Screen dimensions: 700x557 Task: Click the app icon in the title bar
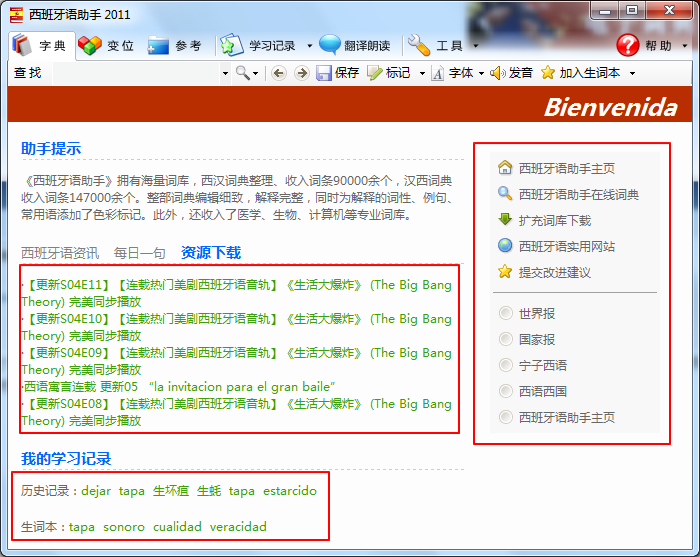coord(17,15)
